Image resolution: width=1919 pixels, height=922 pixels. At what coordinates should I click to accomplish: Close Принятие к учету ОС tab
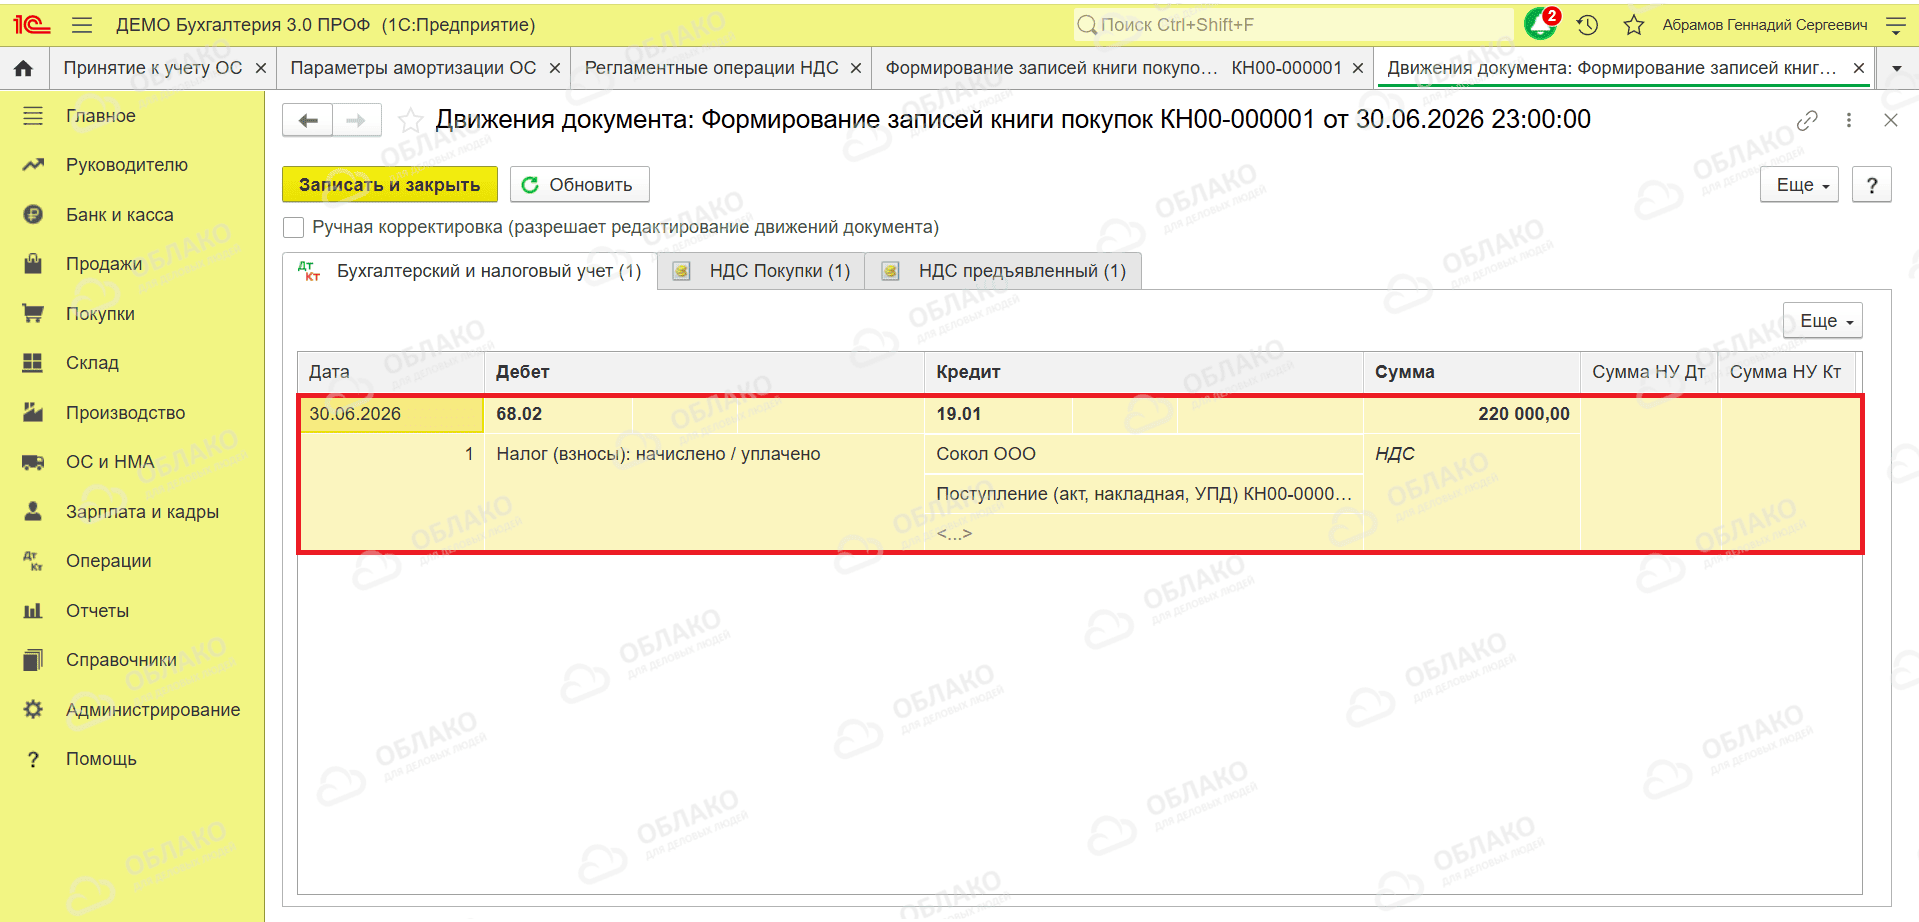(x=261, y=68)
